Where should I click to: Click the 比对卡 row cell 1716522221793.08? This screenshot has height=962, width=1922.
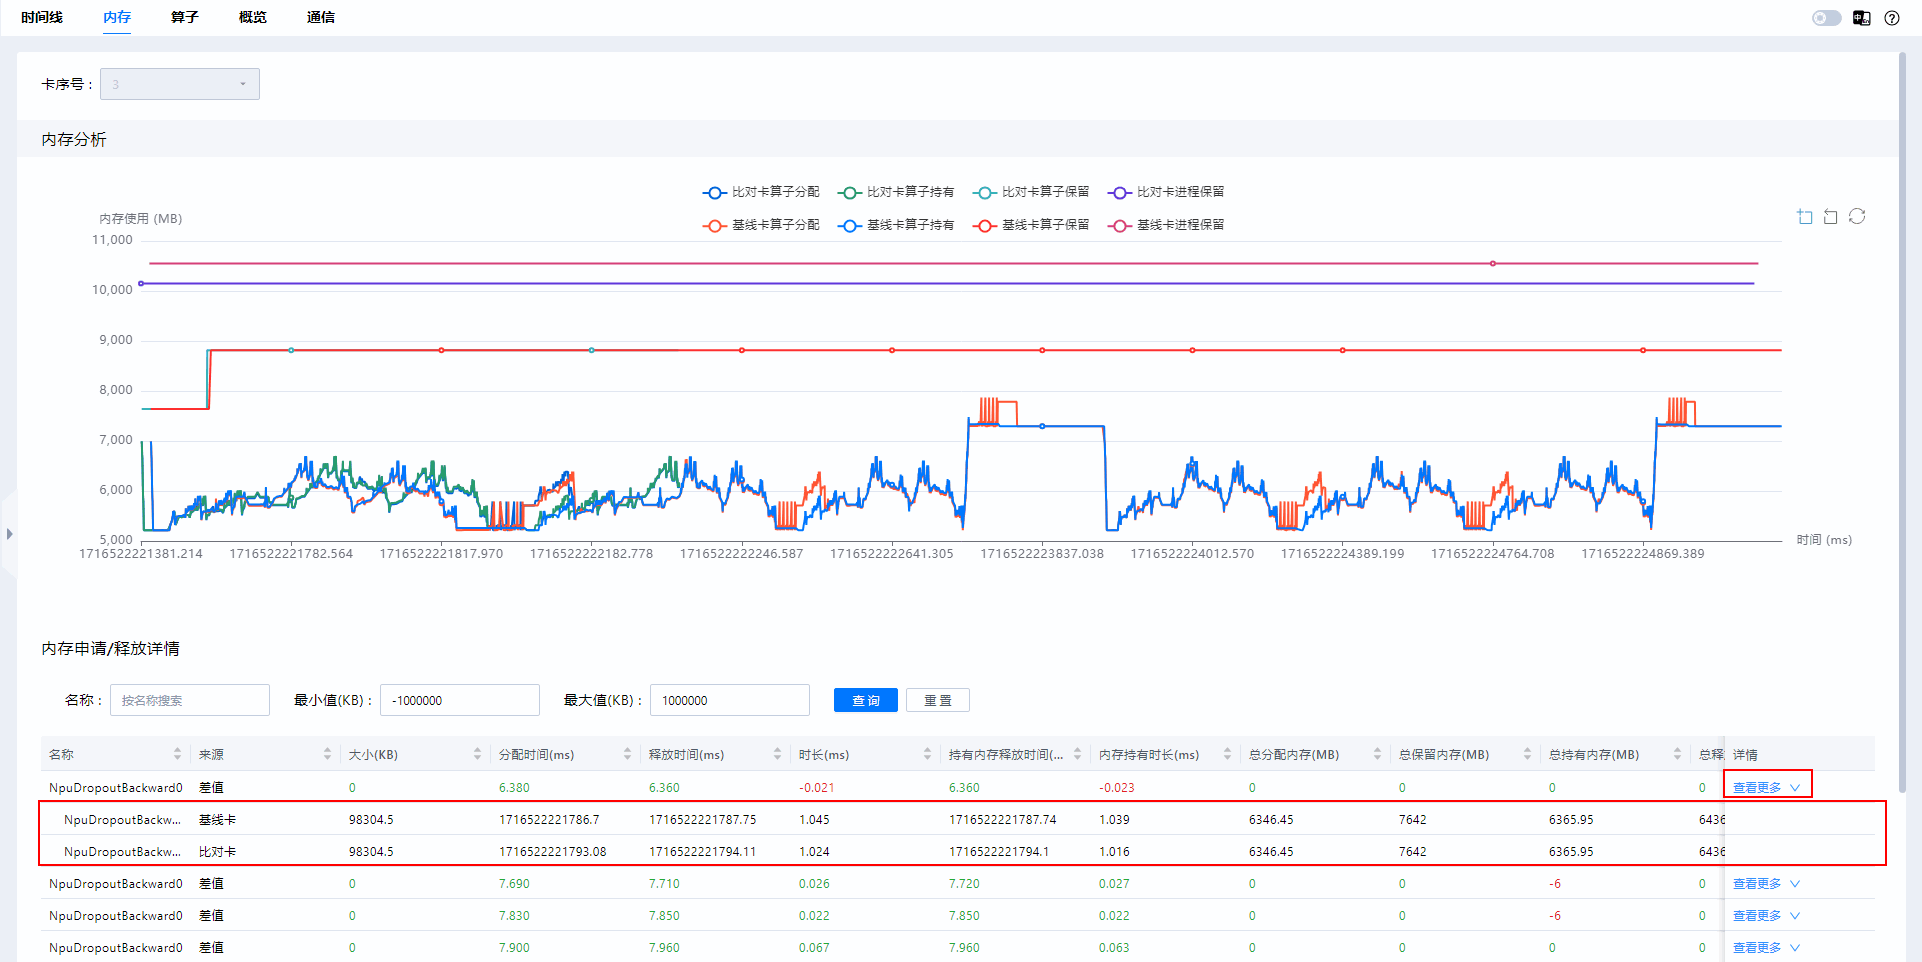[553, 852]
